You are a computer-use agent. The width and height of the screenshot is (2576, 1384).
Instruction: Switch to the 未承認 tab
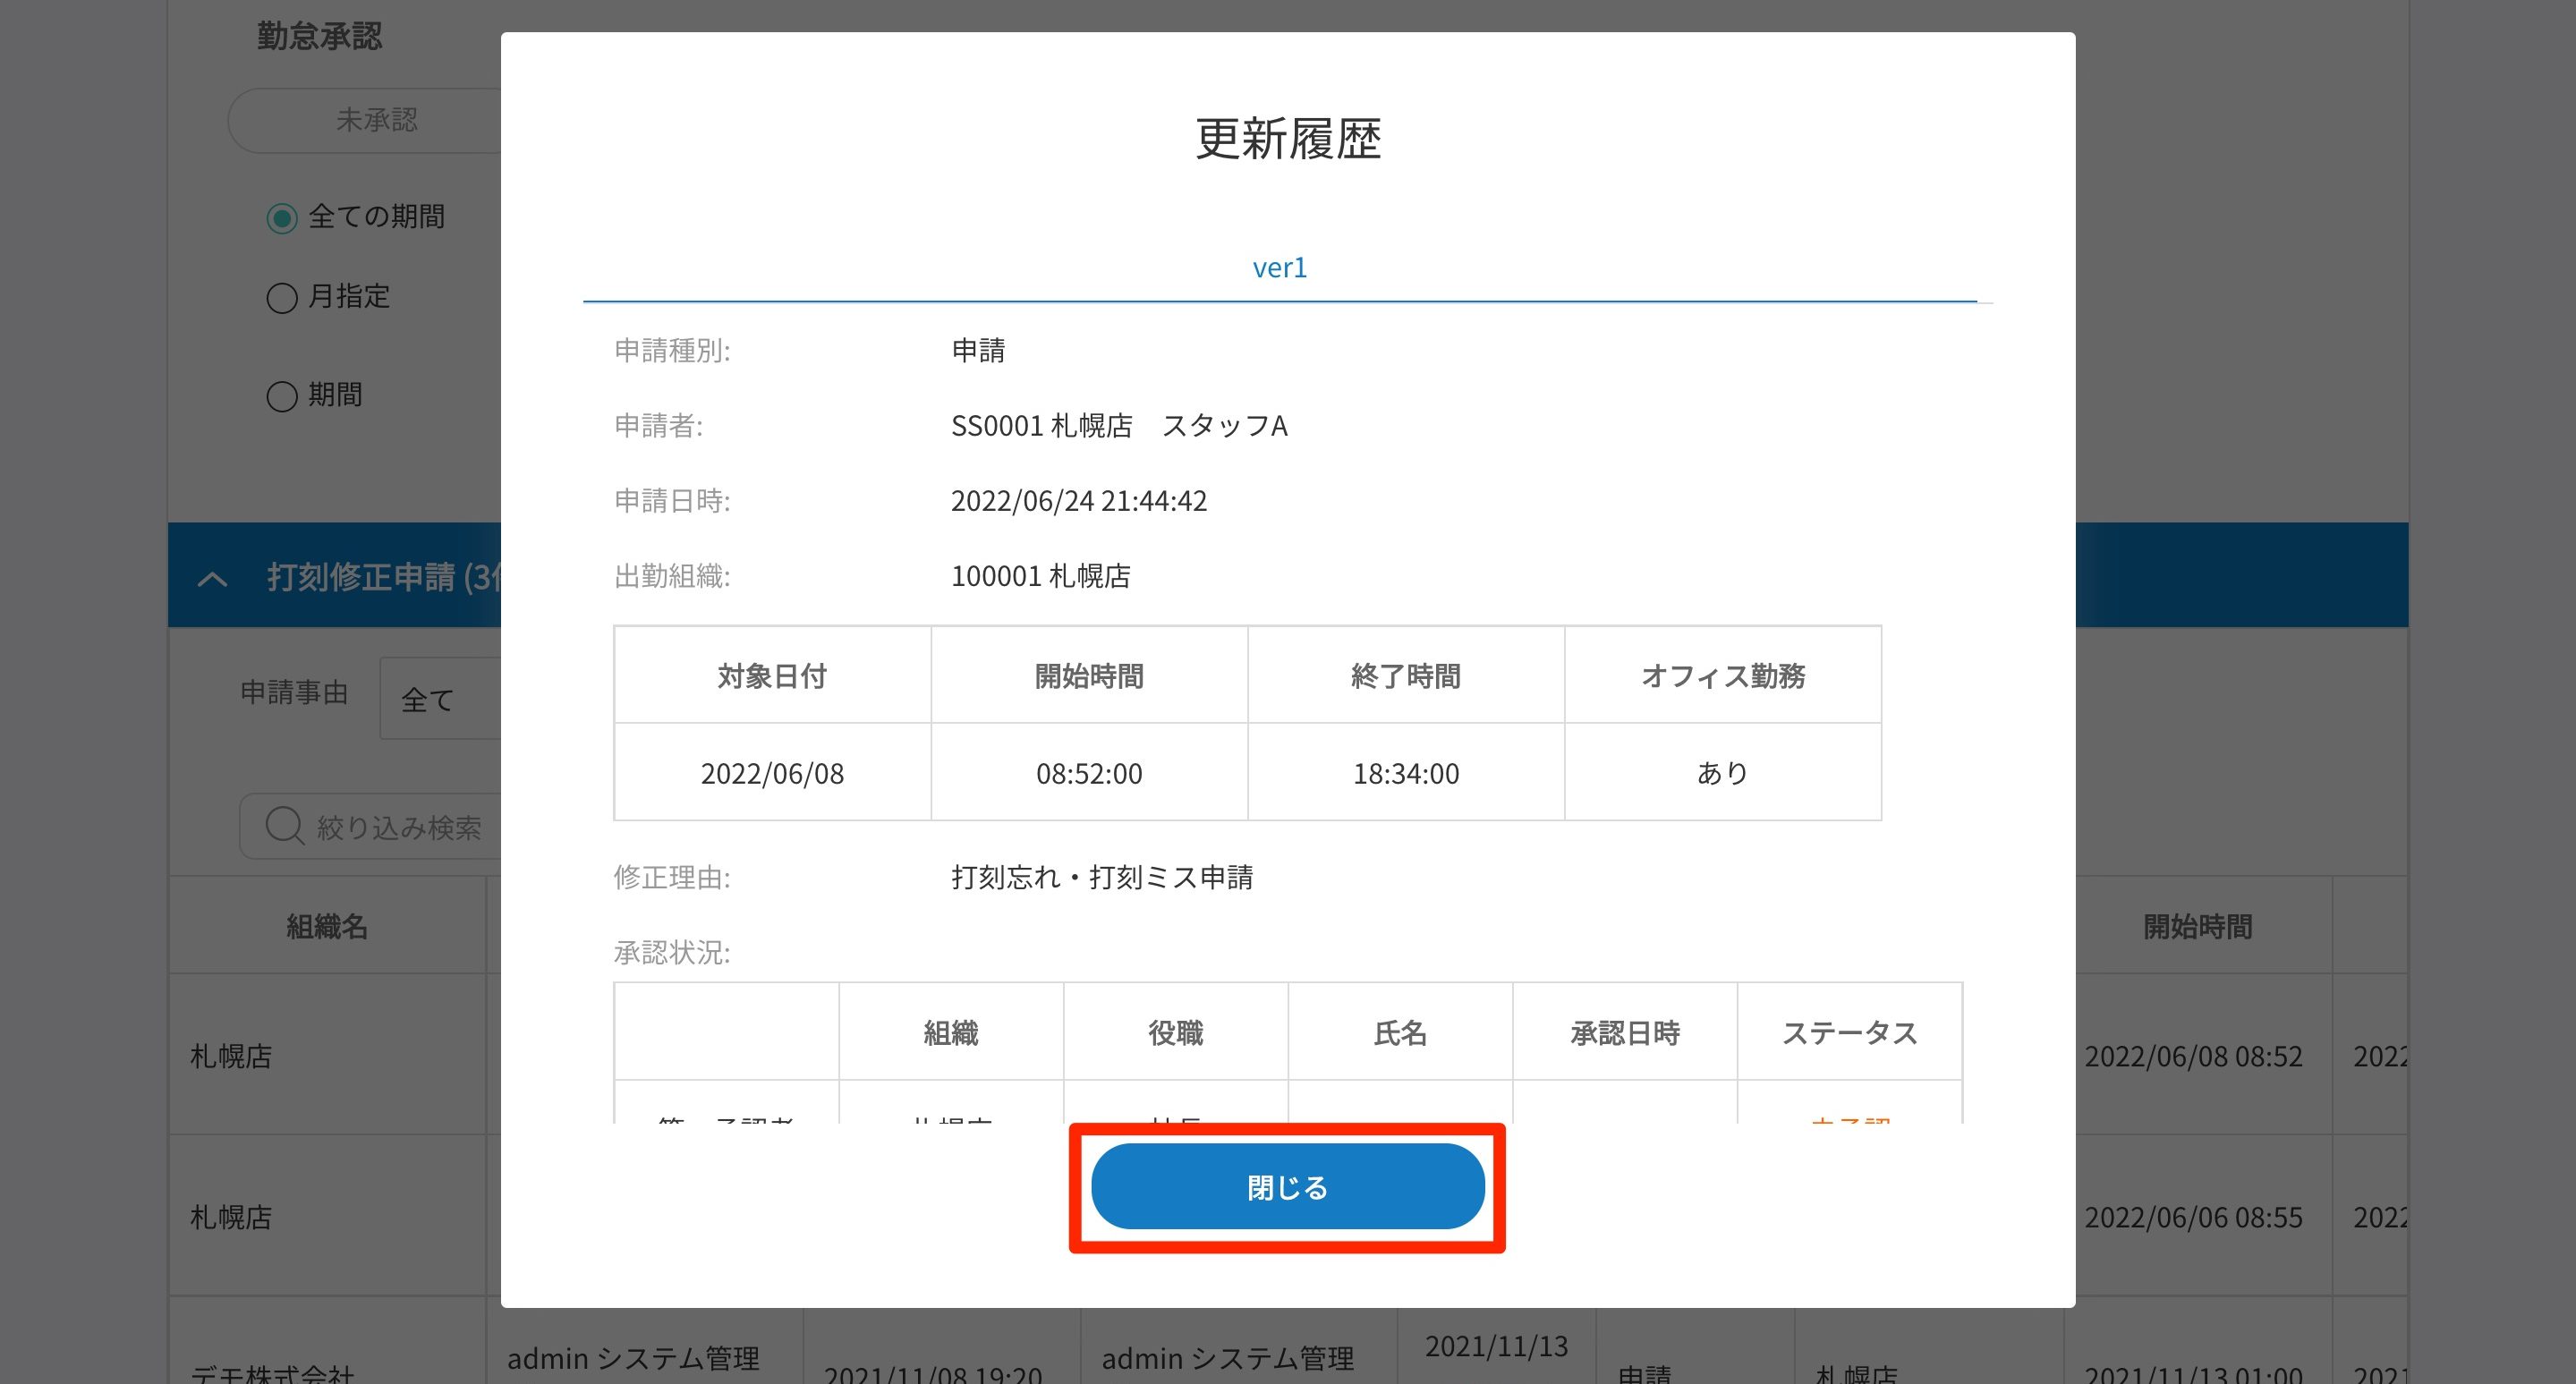(x=376, y=120)
